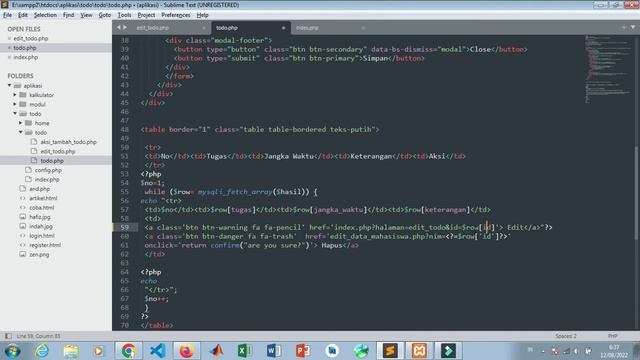Image resolution: width=640 pixels, height=360 pixels.
Task: Click 'Line 59, Column 85' status text
Action: 38,336
